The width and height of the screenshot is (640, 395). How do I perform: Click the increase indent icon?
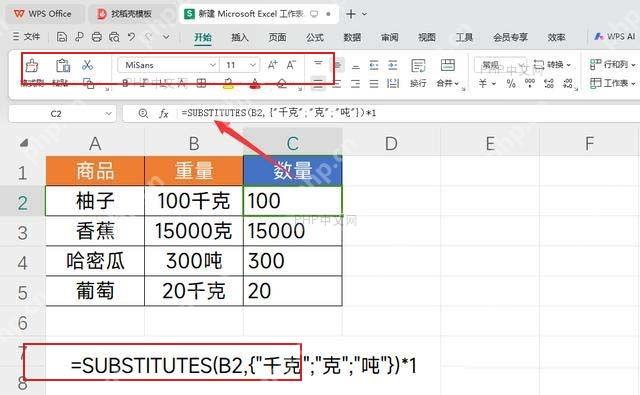[393, 65]
